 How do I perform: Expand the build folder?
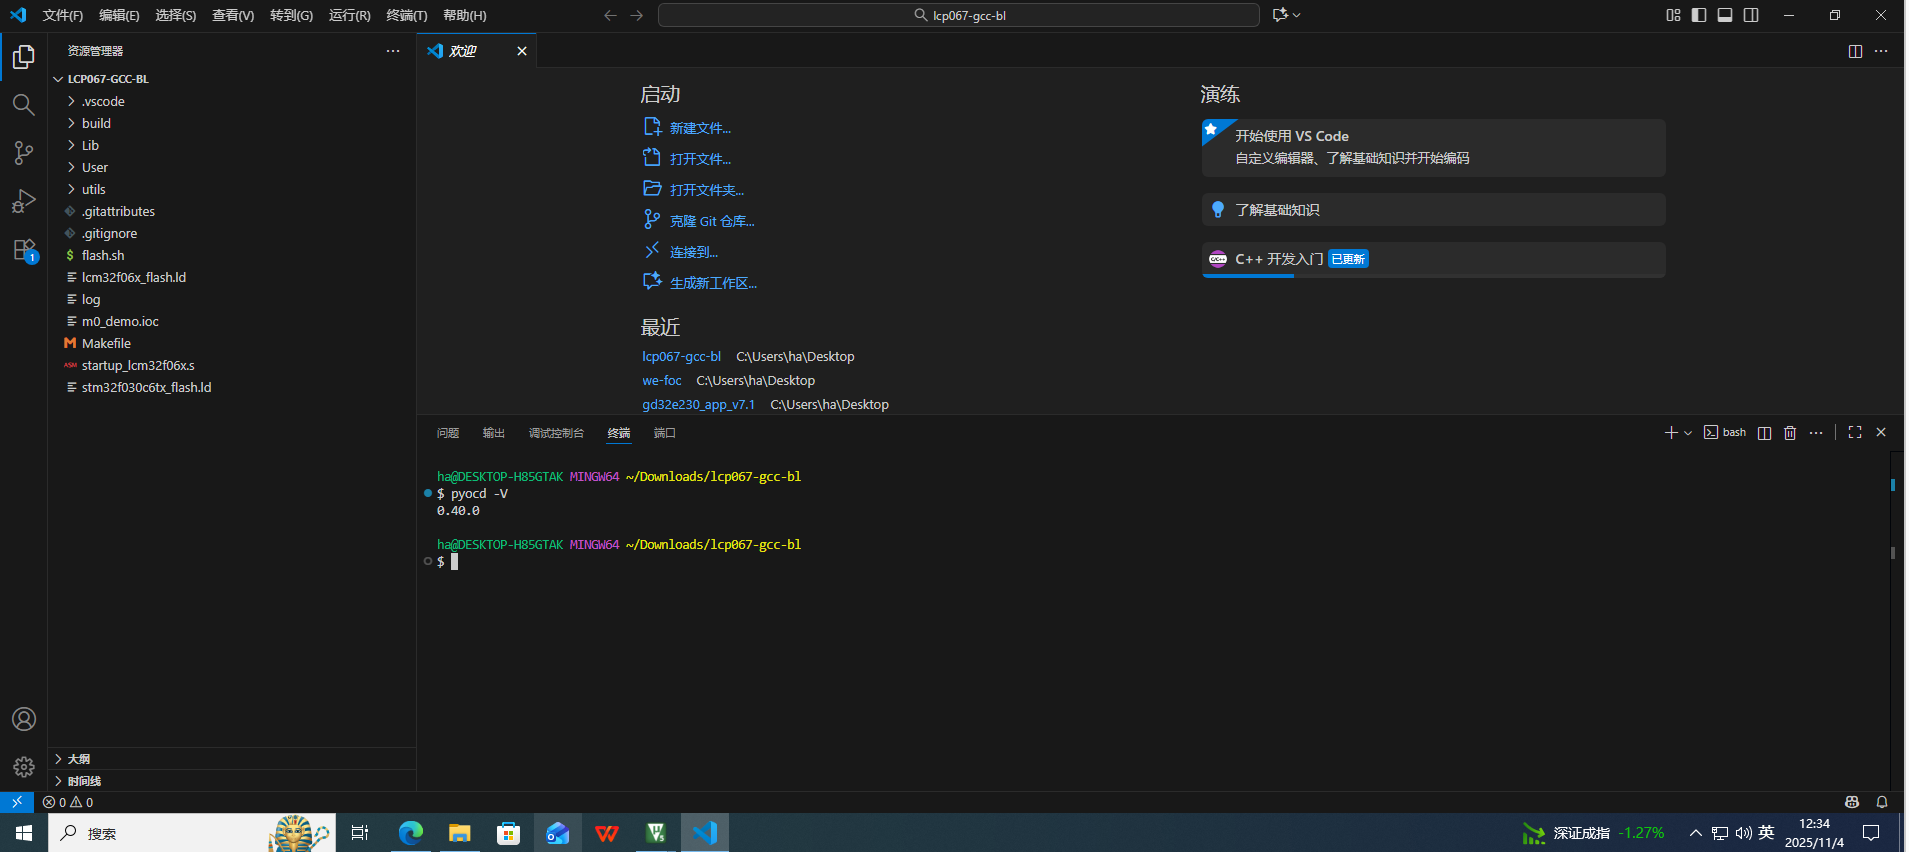[x=96, y=123]
